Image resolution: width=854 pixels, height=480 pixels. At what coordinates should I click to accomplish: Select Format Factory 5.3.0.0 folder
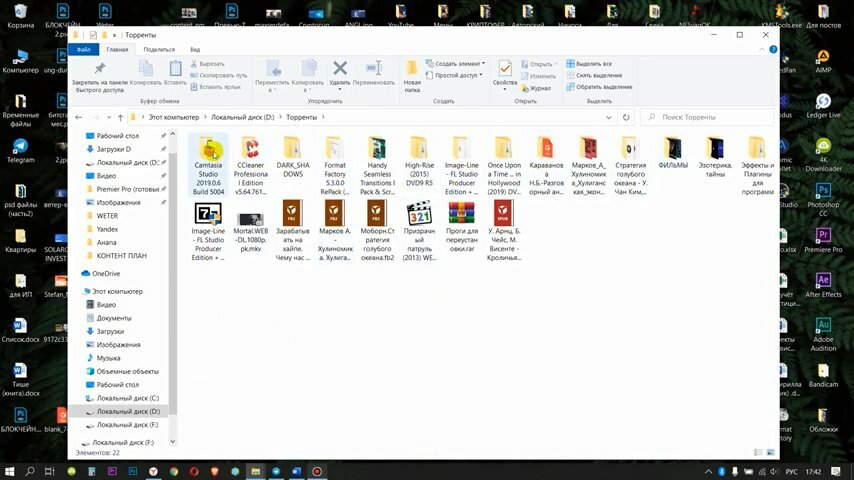point(334,166)
